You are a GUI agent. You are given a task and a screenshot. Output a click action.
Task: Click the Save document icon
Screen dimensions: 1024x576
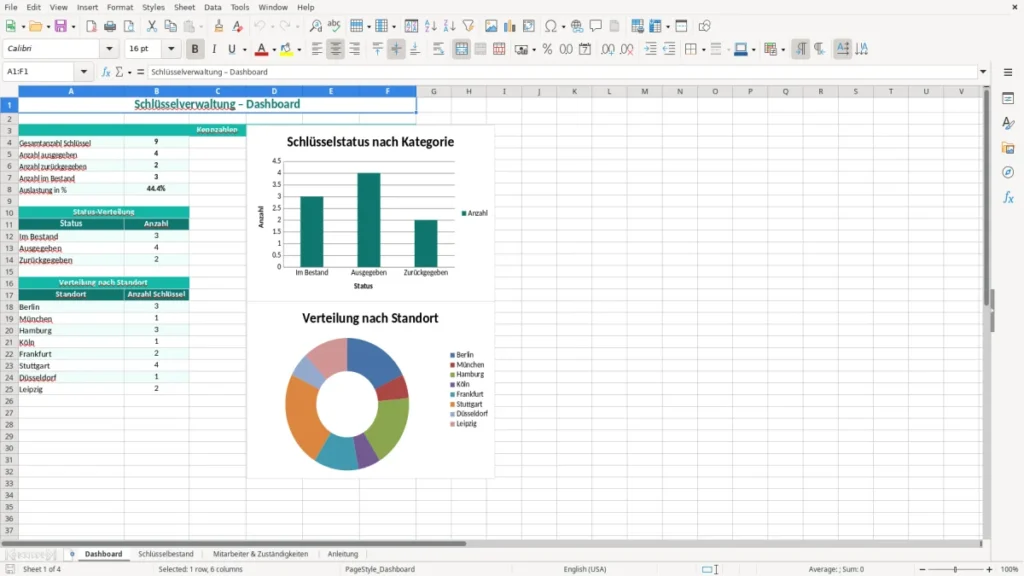[60, 26]
